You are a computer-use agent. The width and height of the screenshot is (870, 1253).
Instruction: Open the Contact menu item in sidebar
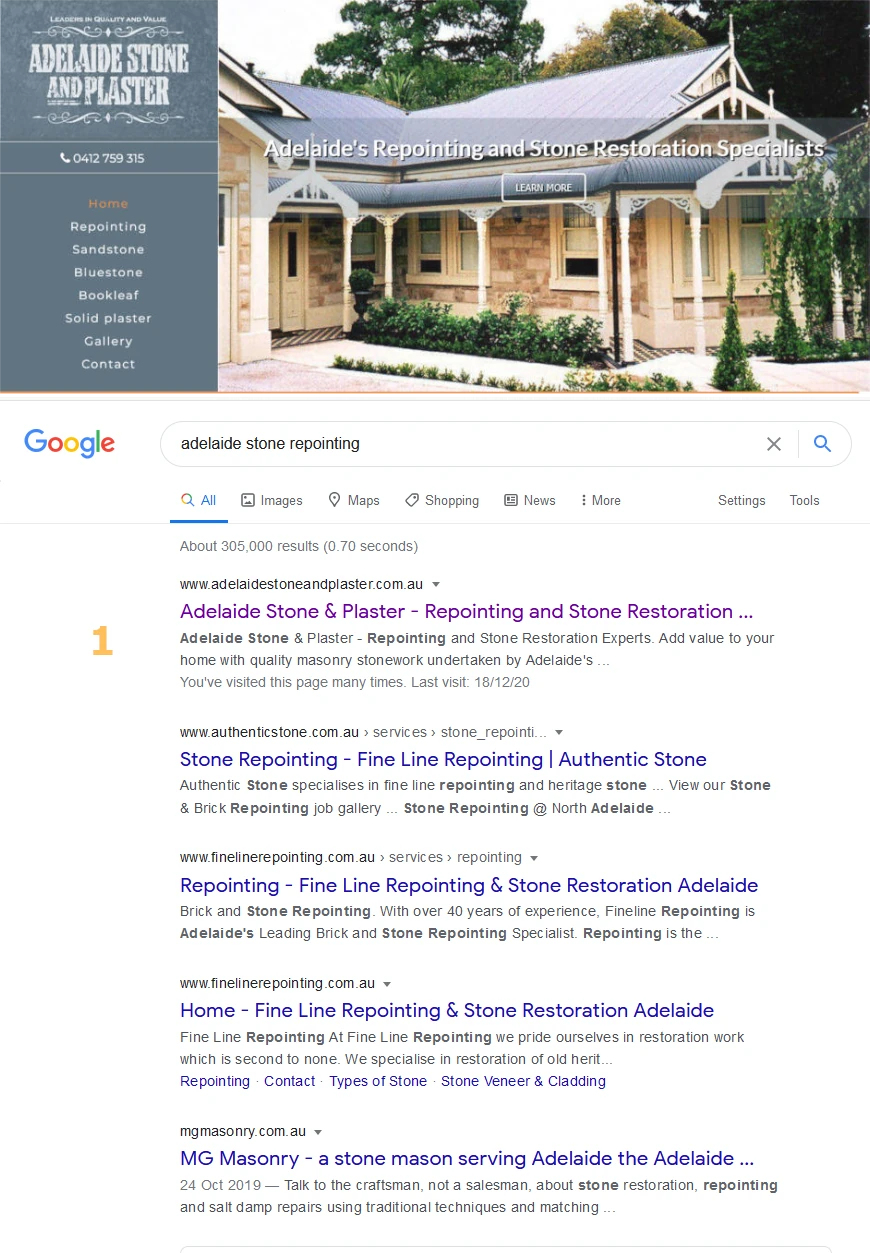pyautogui.click(x=108, y=365)
